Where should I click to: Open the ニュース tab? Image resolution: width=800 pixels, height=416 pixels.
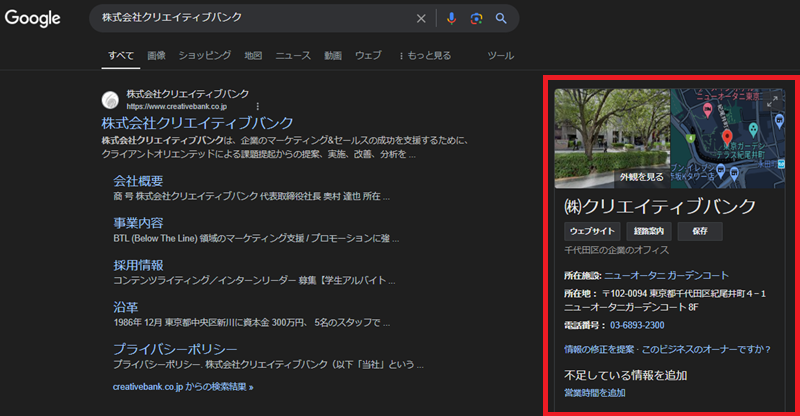[293, 55]
